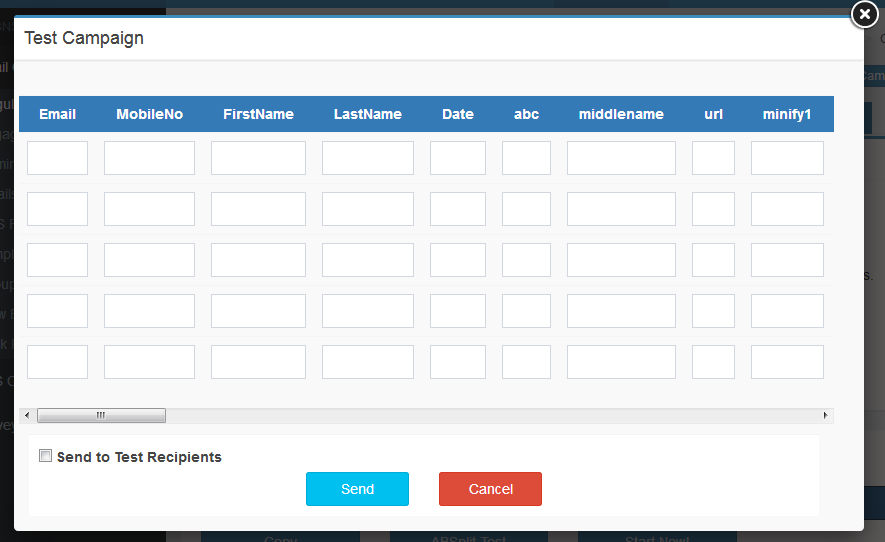Enable Send to Test Recipients checkbox
The width and height of the screenshot is (885, 542).
(x=45, y=456)
